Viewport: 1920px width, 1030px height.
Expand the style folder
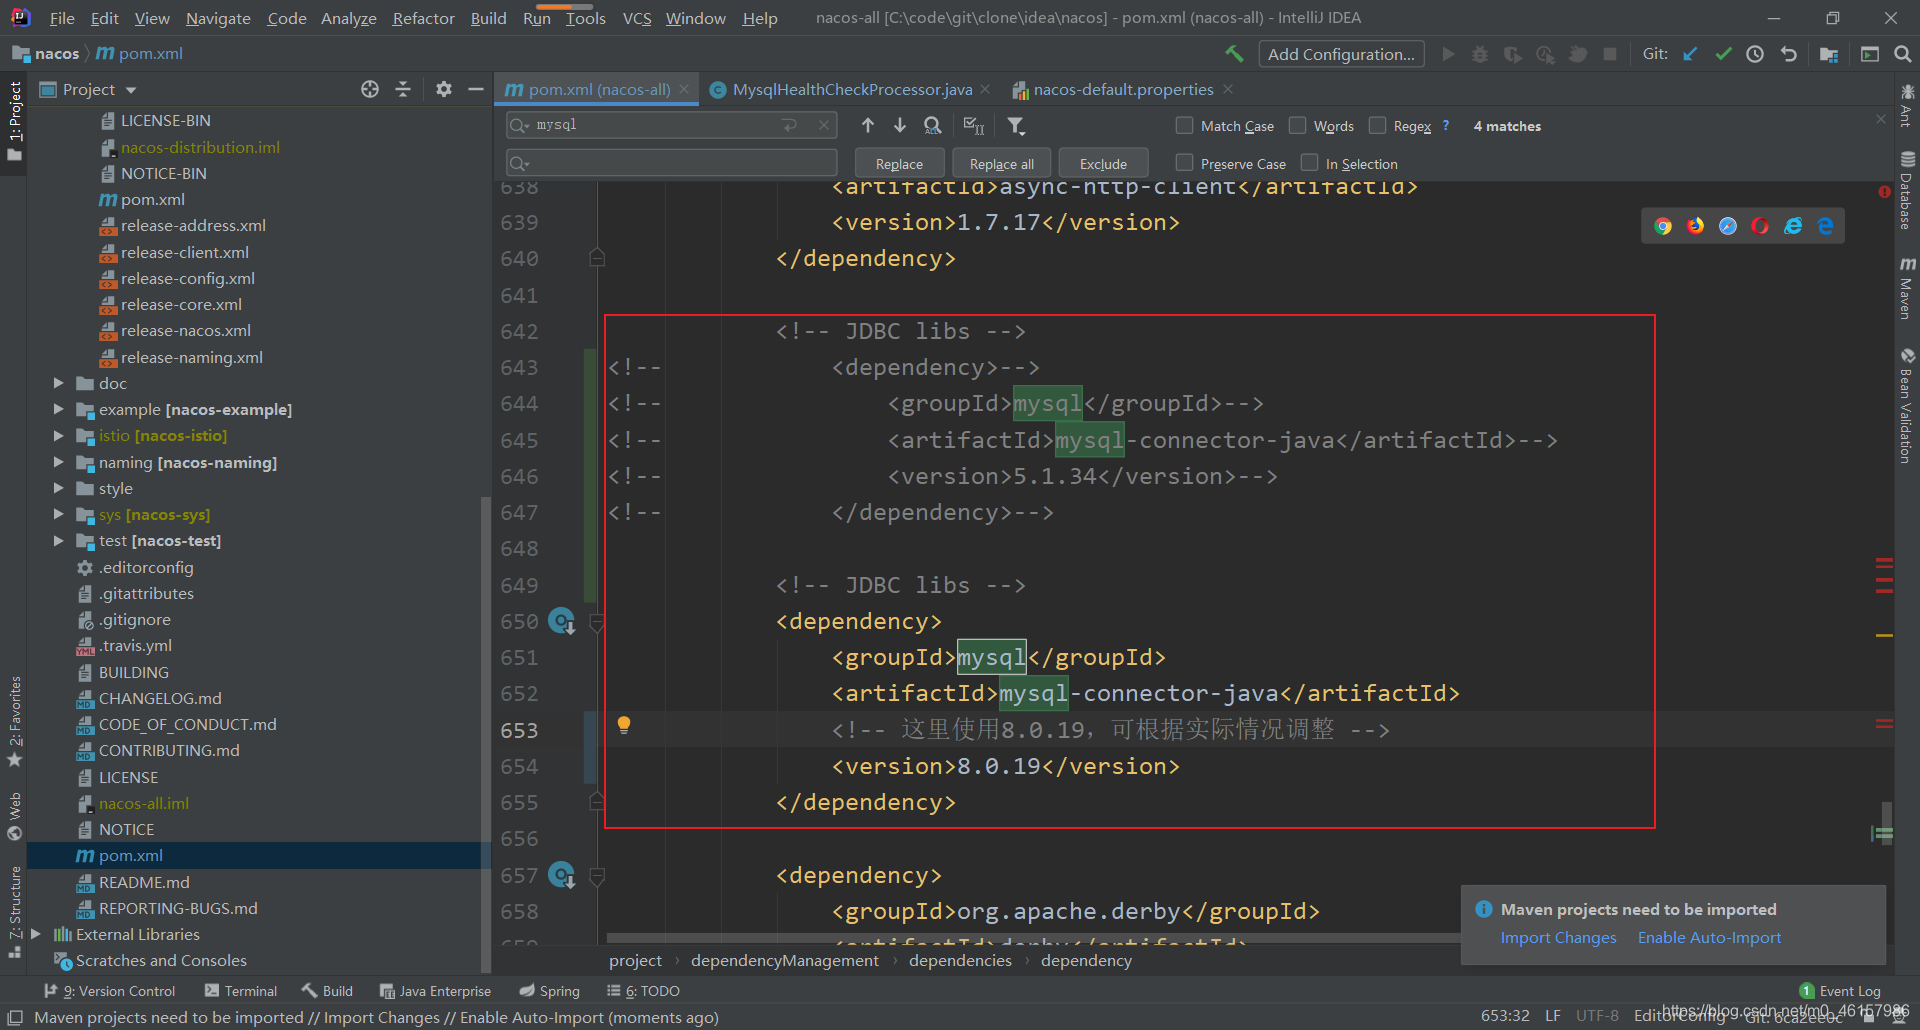click(58, 488)
